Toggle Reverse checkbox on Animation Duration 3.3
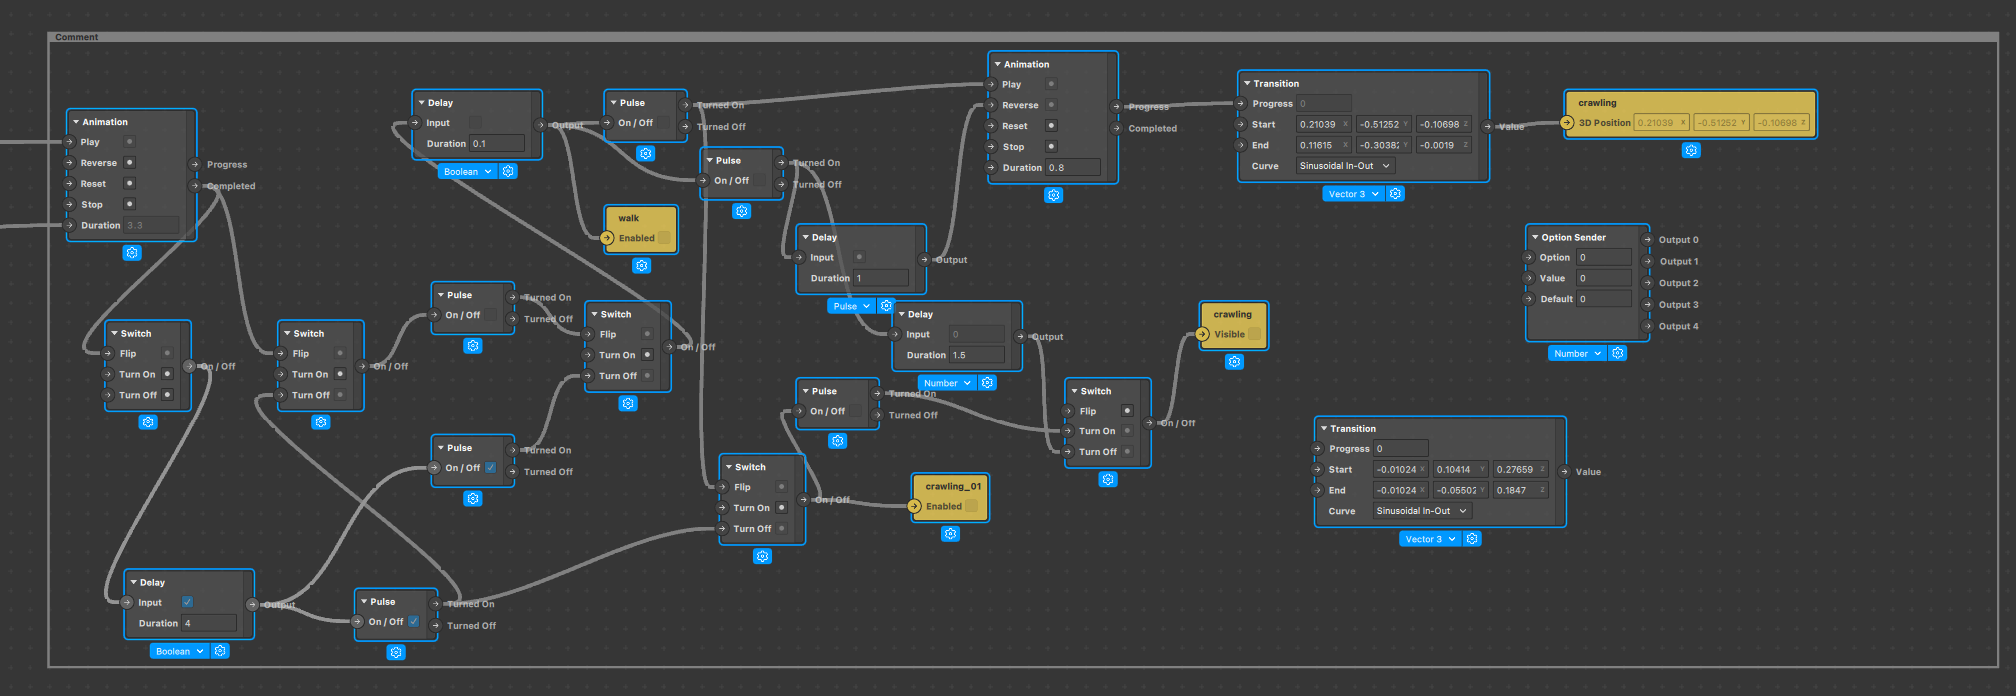This screenshot has width=2016, height=696. 129,162
